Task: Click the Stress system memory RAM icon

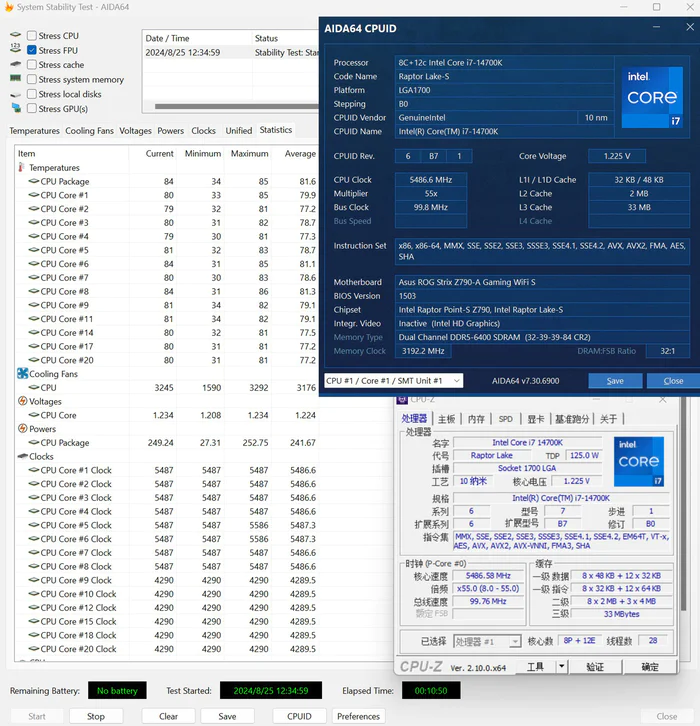Action: (16, 78)
